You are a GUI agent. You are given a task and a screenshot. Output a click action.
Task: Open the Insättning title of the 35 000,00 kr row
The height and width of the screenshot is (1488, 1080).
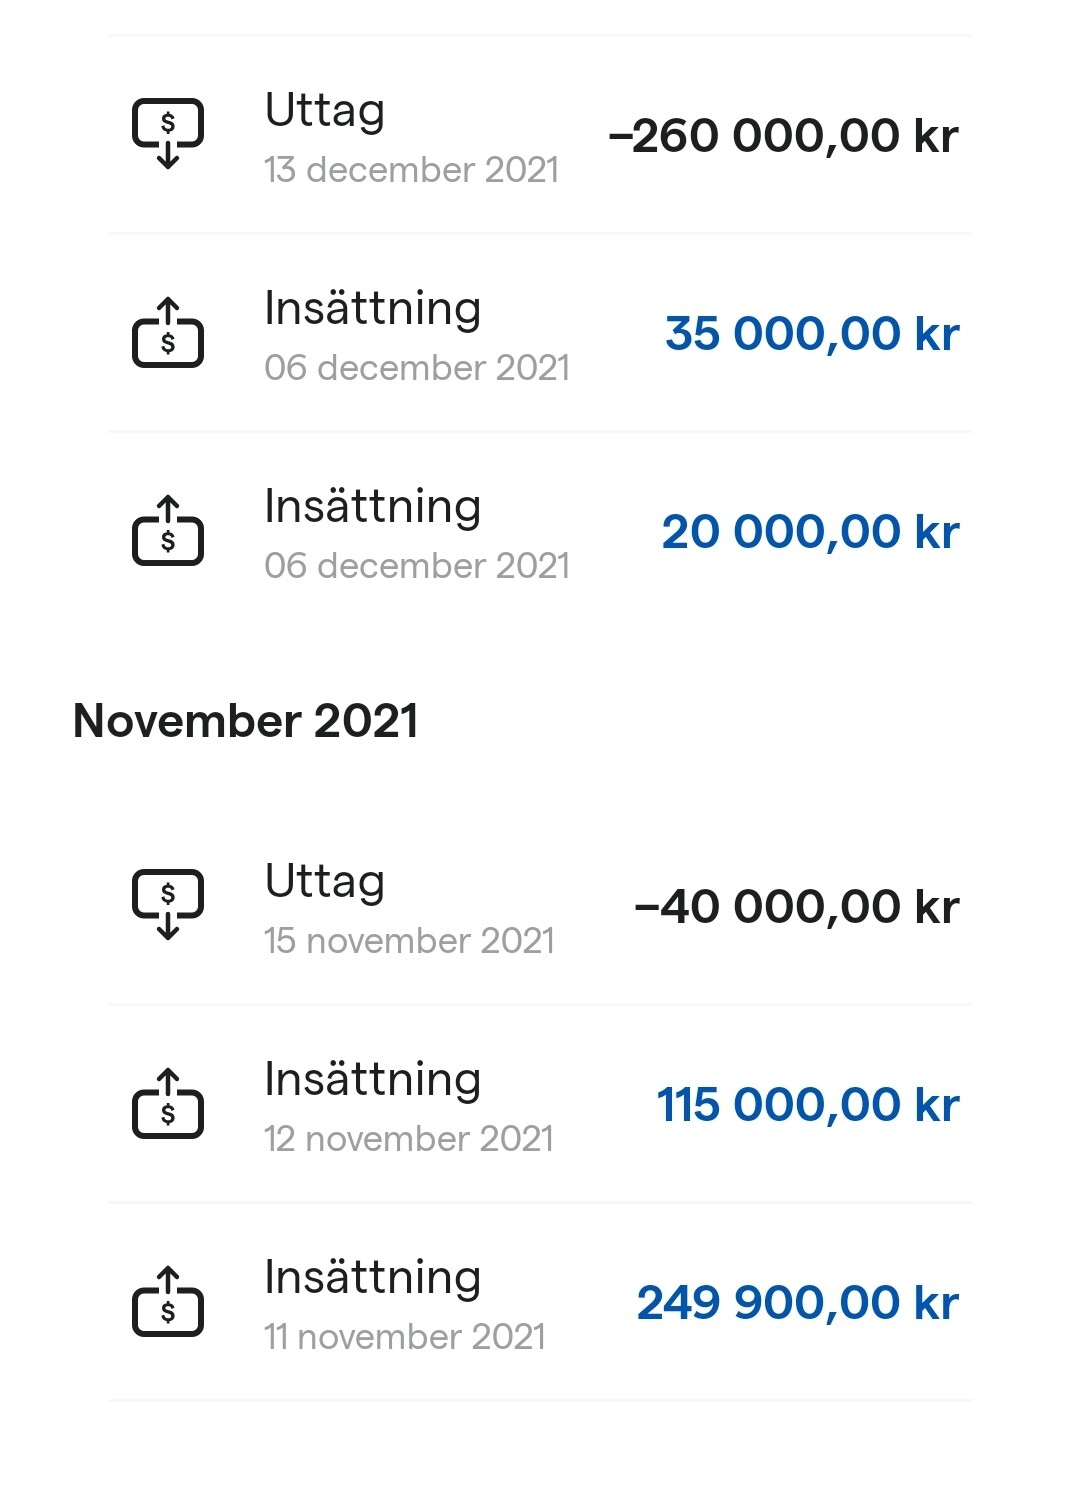(372, 308)
